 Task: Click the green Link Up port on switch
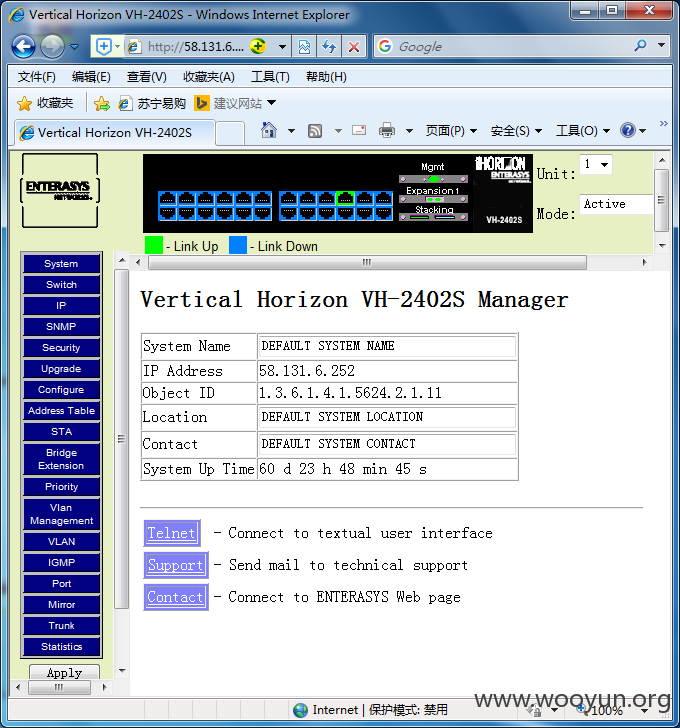coord(345,198)
